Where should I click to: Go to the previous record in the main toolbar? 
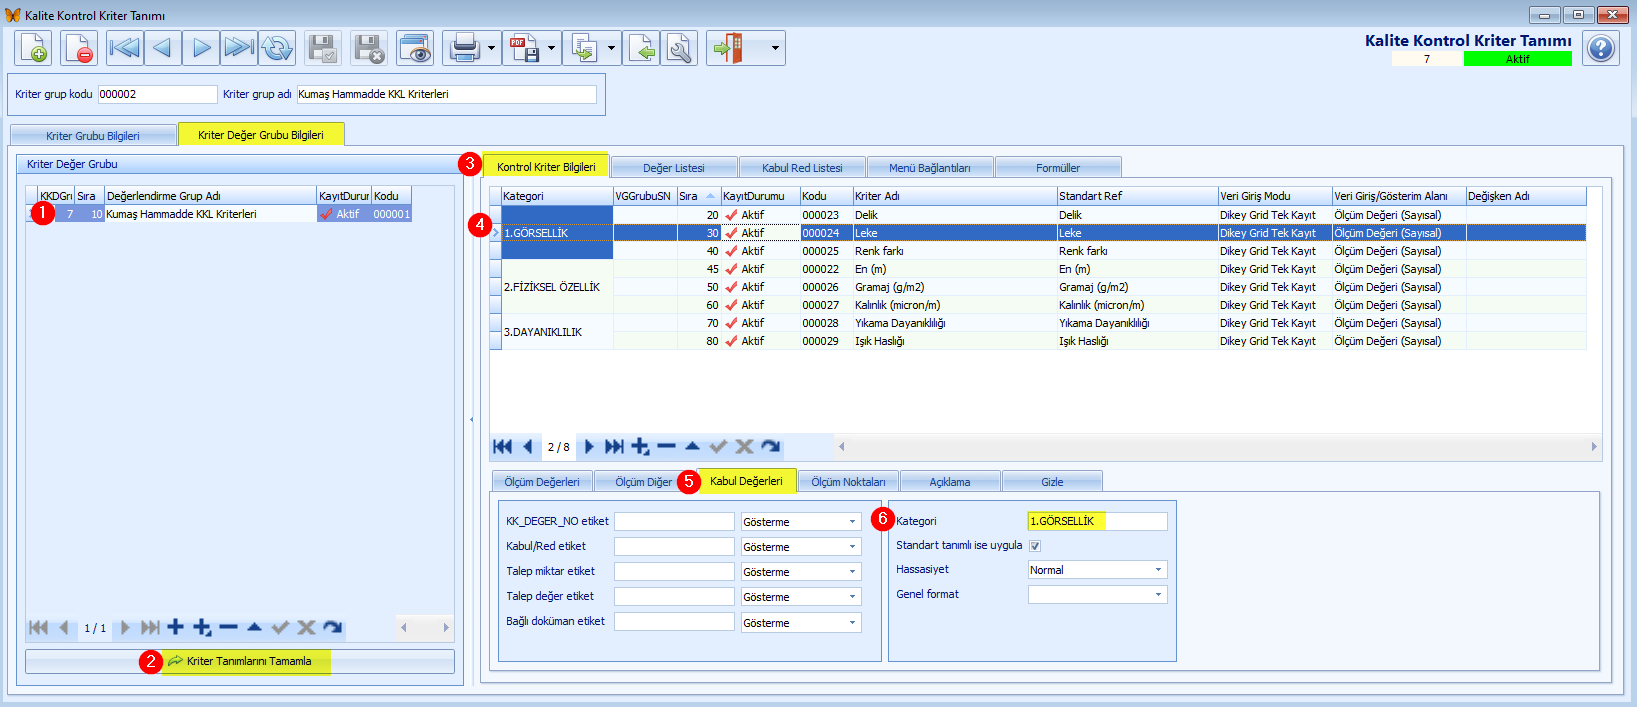[x=163, y=48]
